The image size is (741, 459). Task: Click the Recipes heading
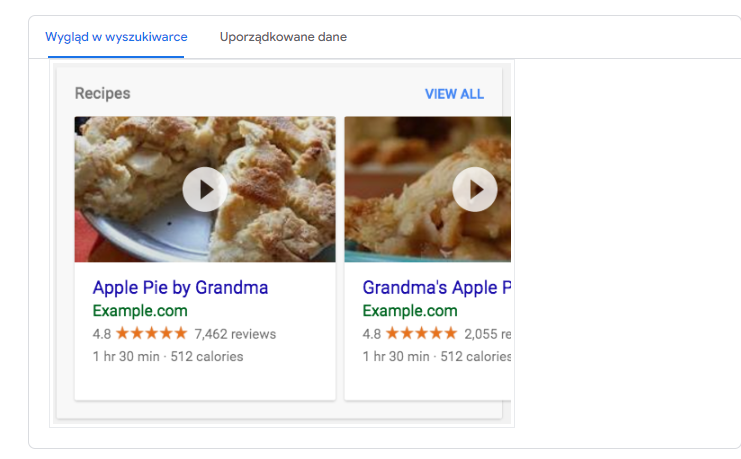tap(103, 94)
